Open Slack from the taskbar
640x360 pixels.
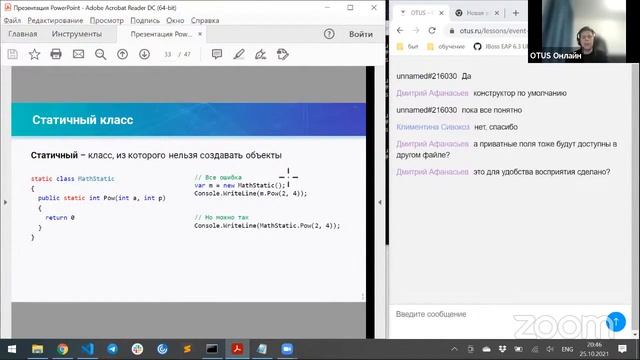[x=137, y=349]
